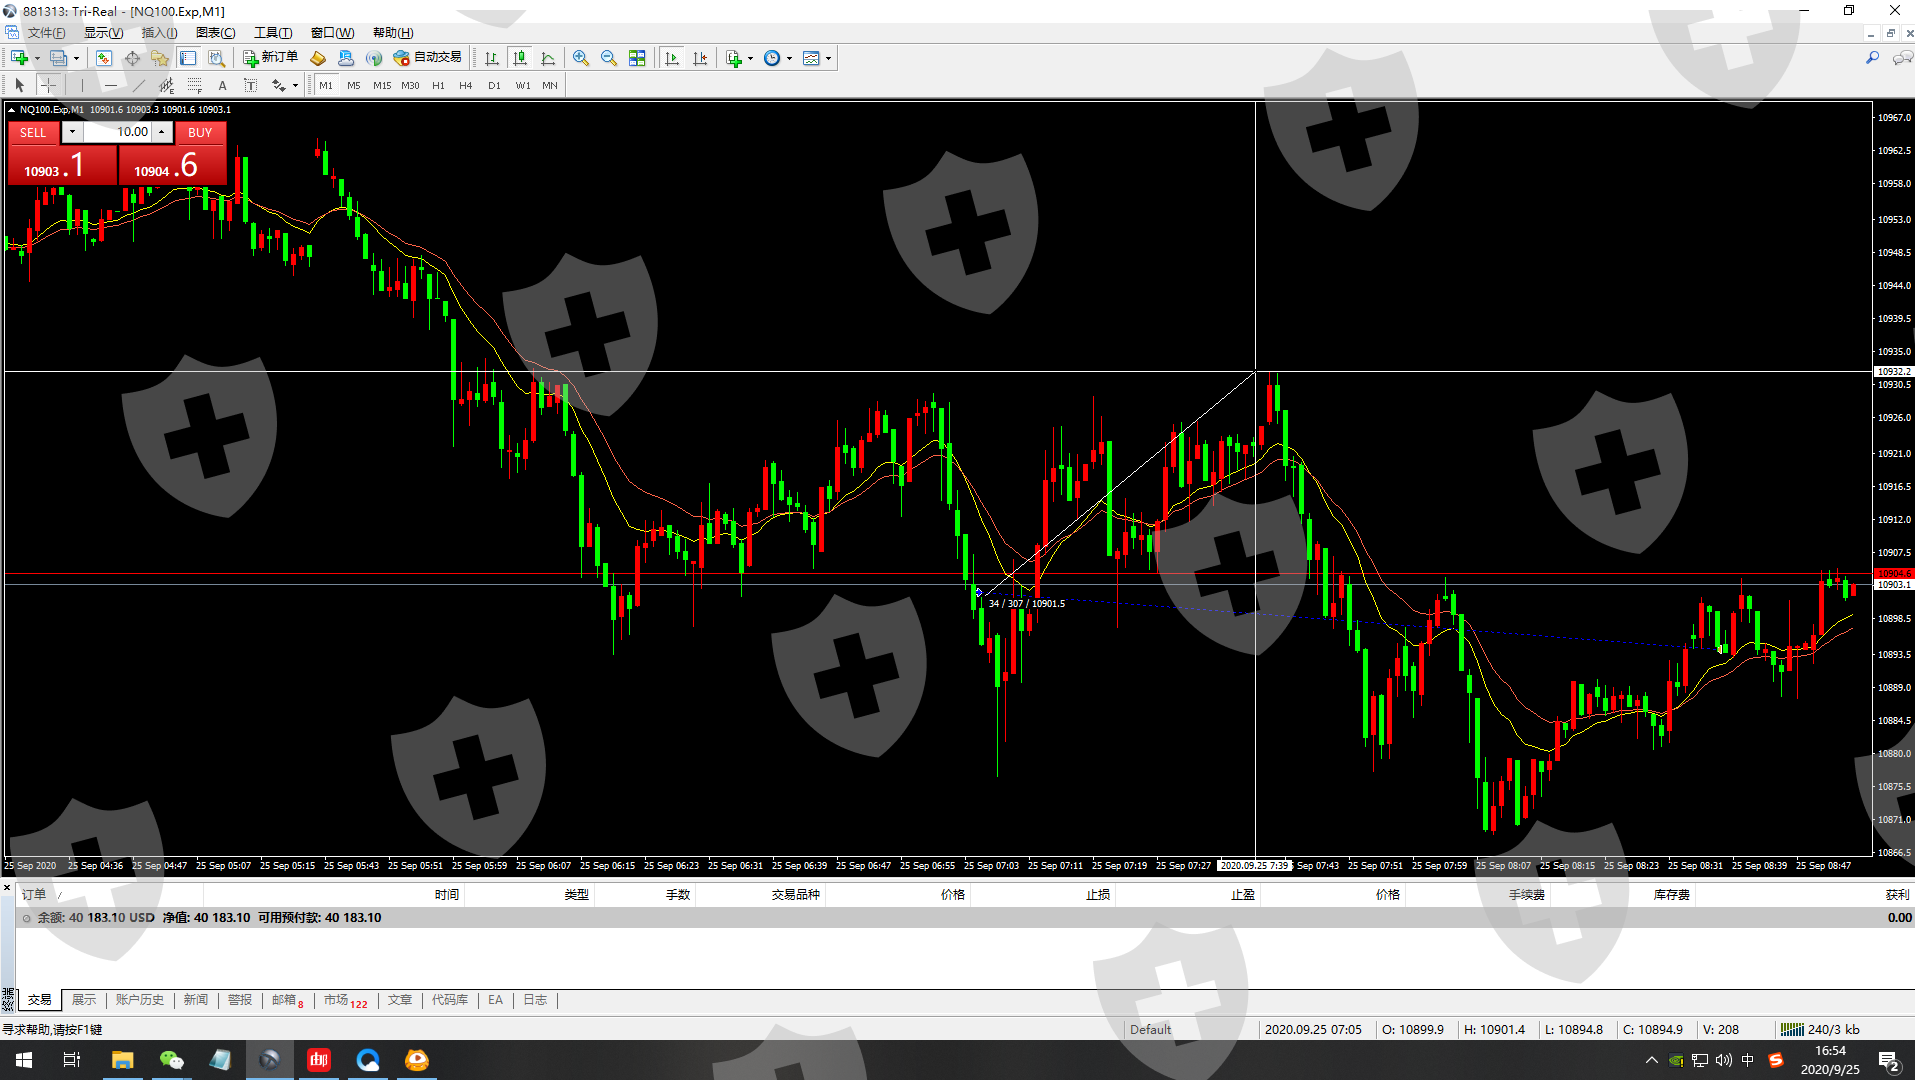Toggle AutoTrading (自动交易) on or off
The height and width of the screenshot is (1080, 1915).
428,58
